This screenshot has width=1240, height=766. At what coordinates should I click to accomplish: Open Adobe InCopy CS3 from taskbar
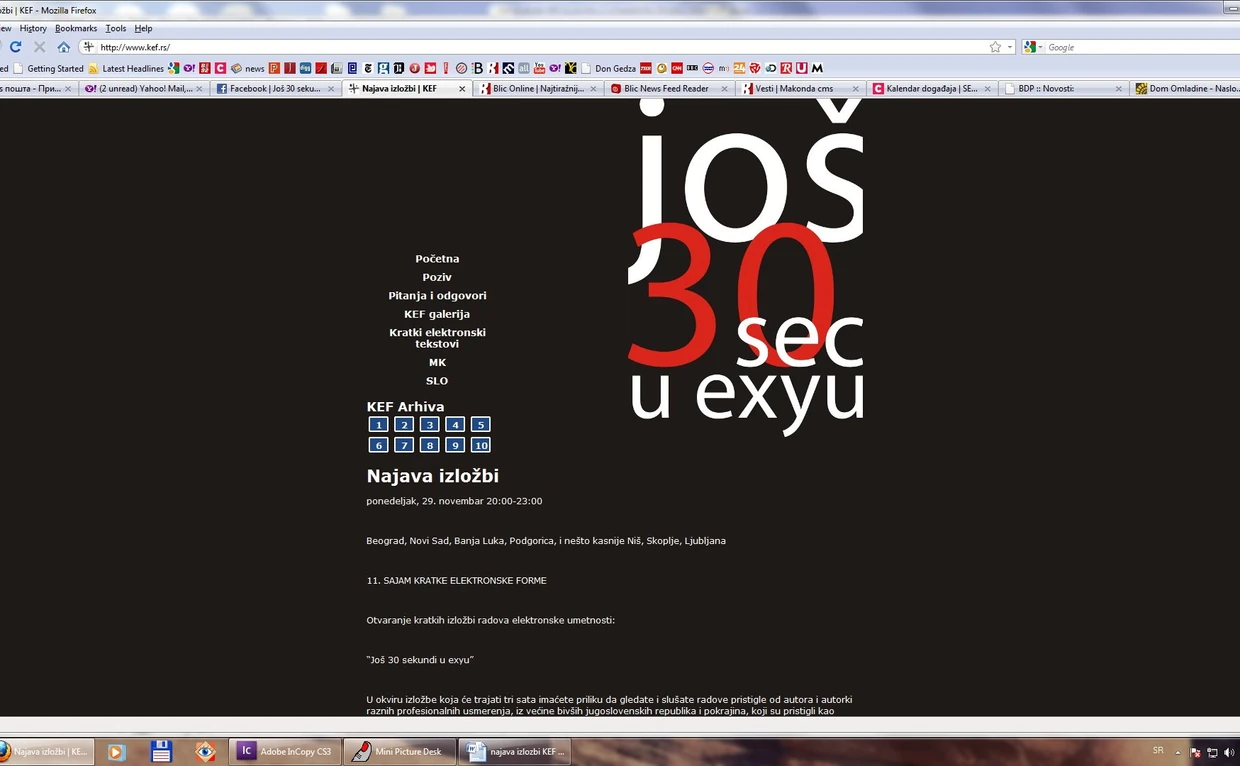[x=285, y=751]
